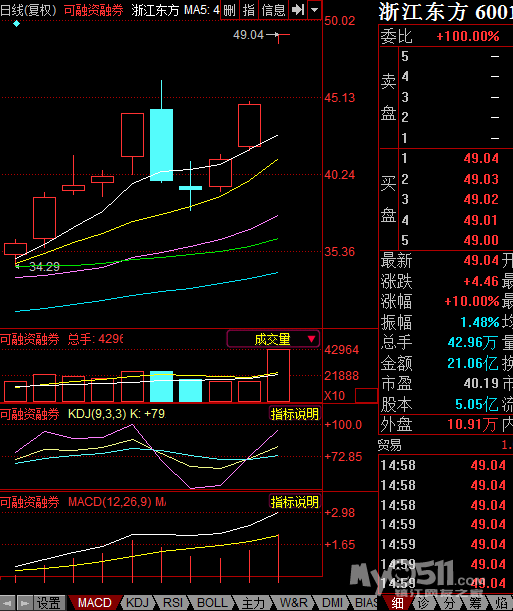
Task: Select the 筹 chip distribution tab
Action: click(475, 603)
